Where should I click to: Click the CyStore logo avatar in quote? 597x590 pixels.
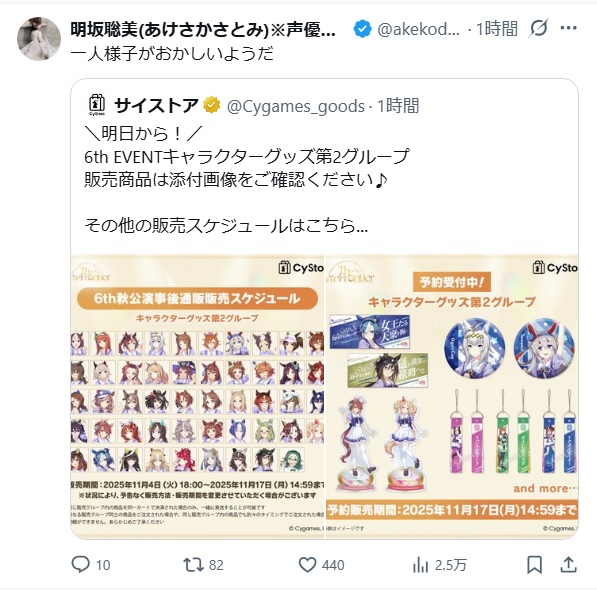97,105
